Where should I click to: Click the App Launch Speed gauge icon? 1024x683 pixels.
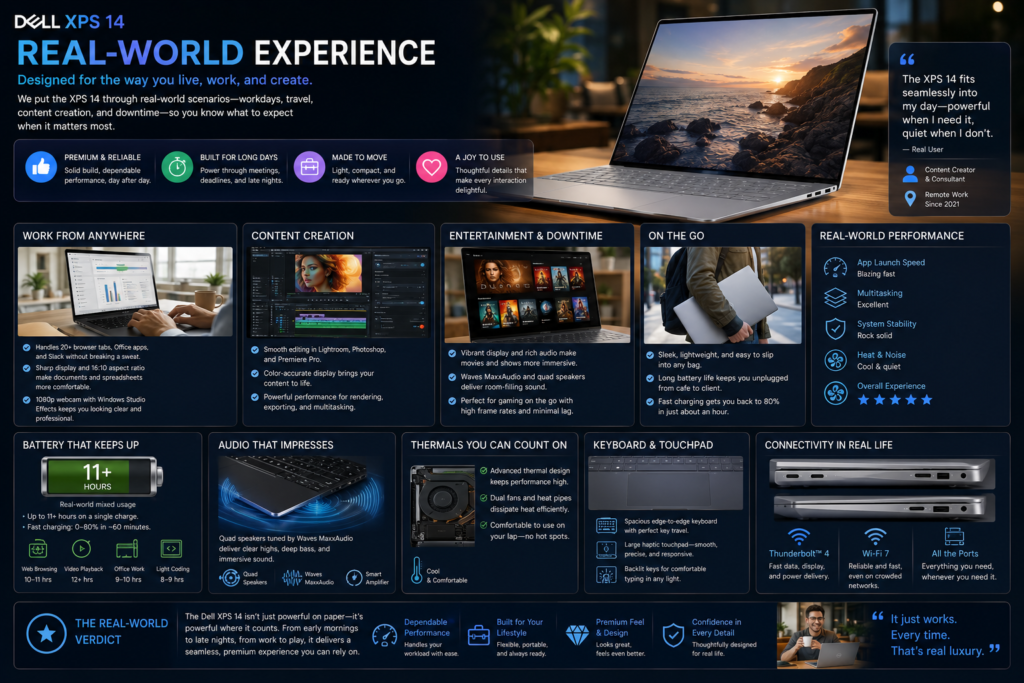[x=835, y=267]
